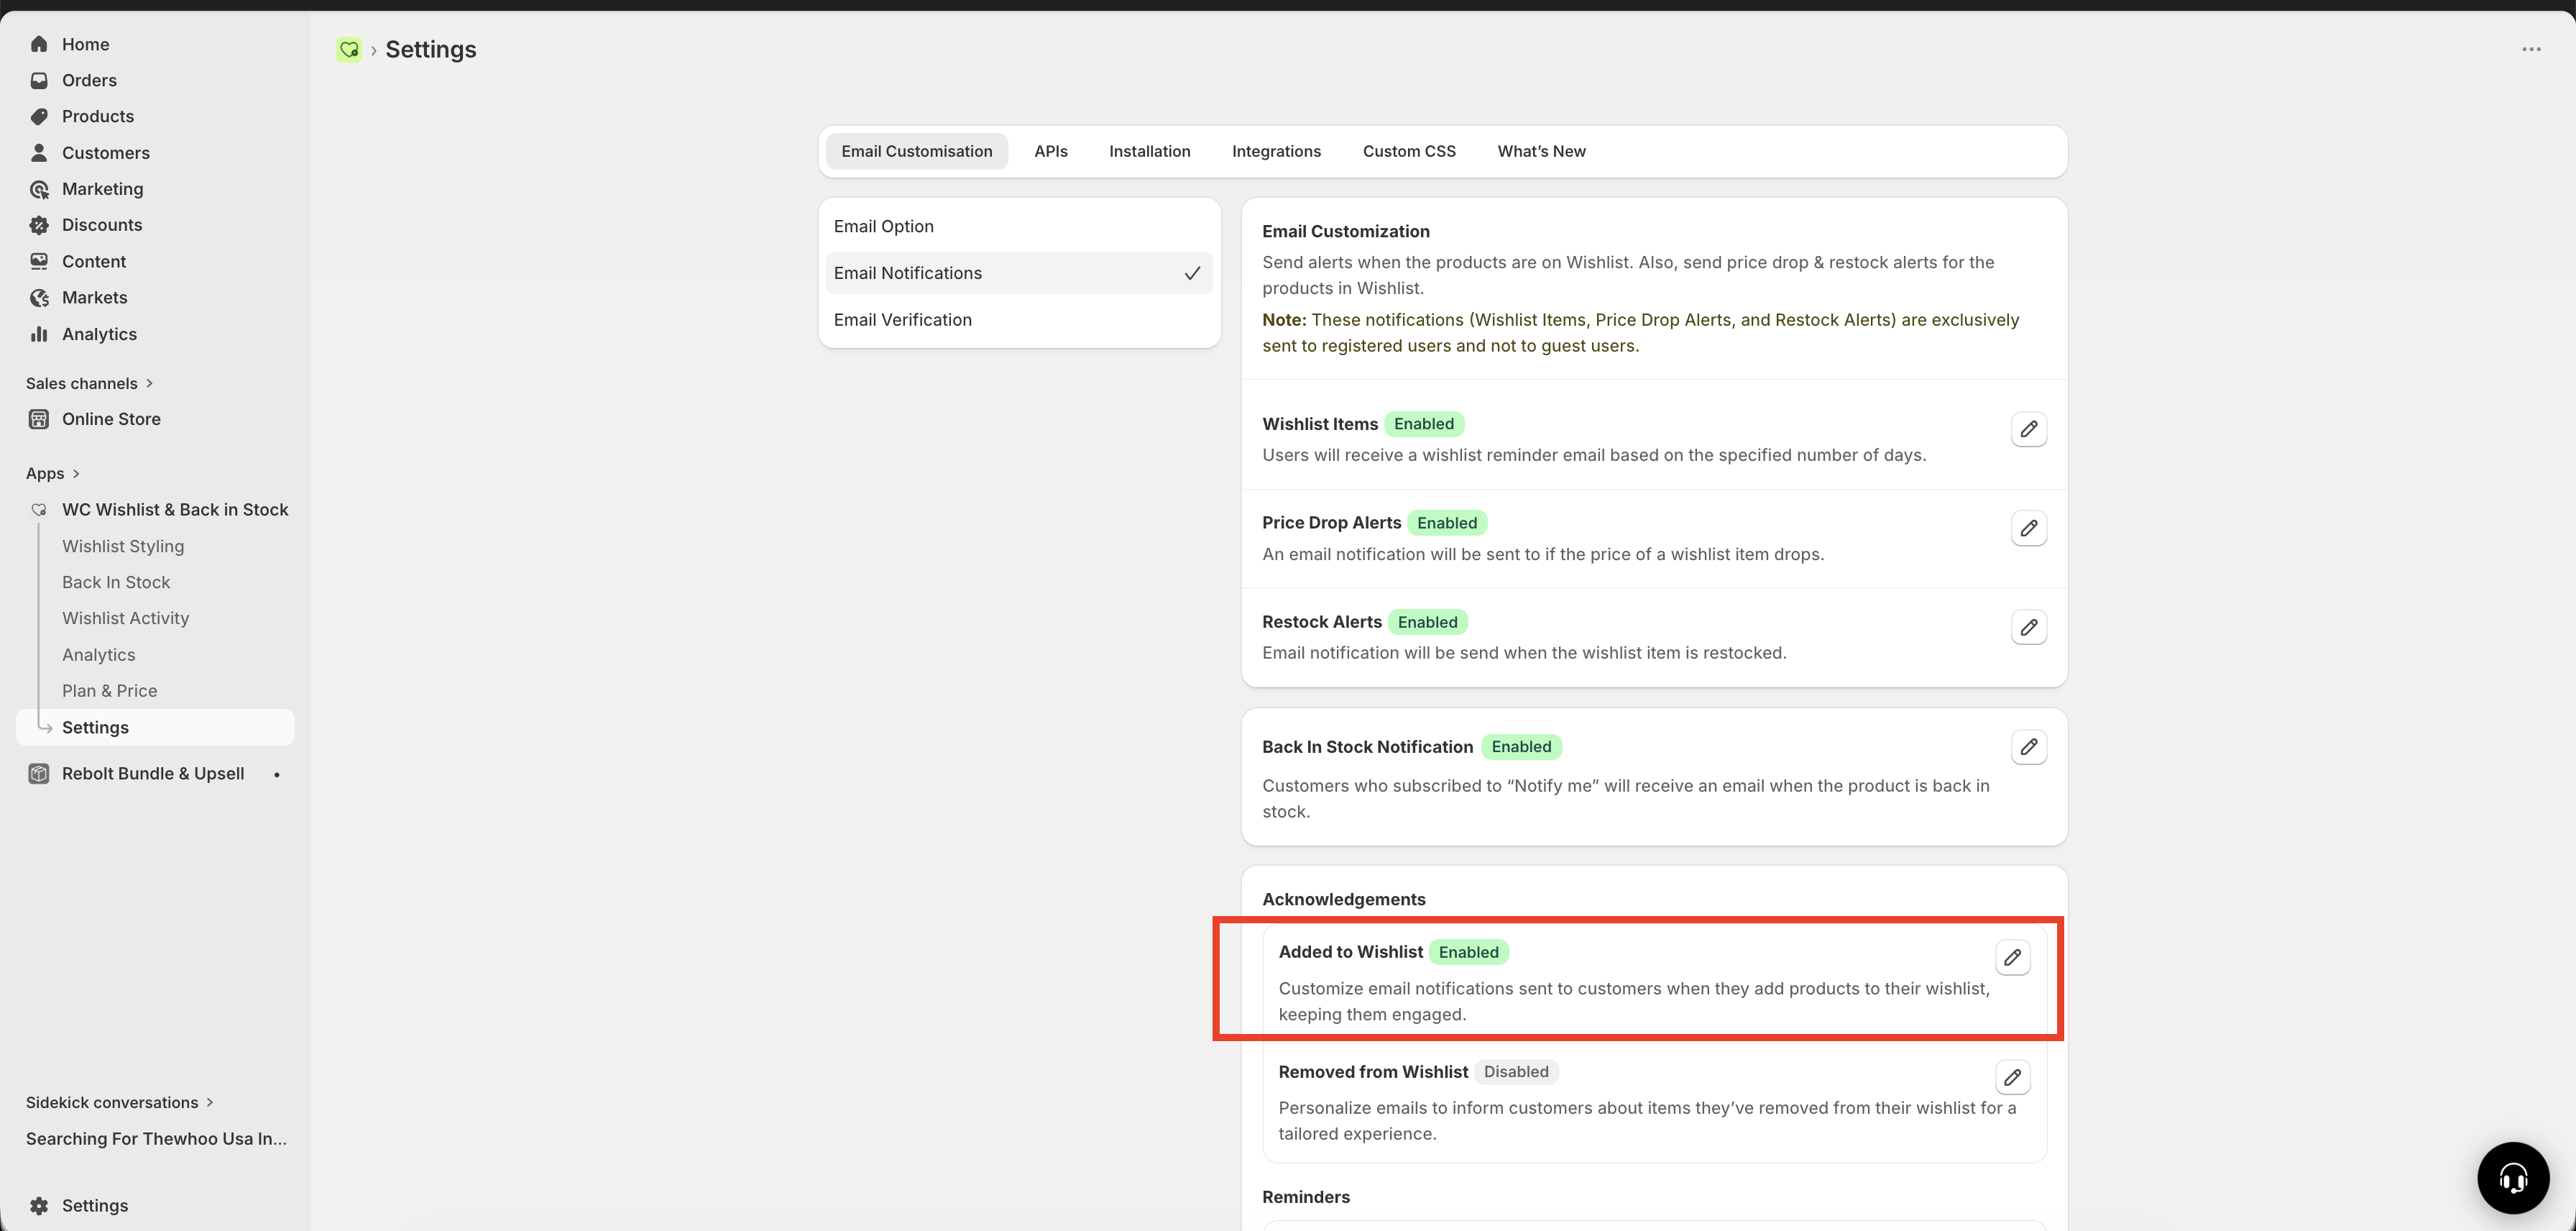The image size is (2576, 1231).
Task: Open Orders page
Action: point(89,80)
